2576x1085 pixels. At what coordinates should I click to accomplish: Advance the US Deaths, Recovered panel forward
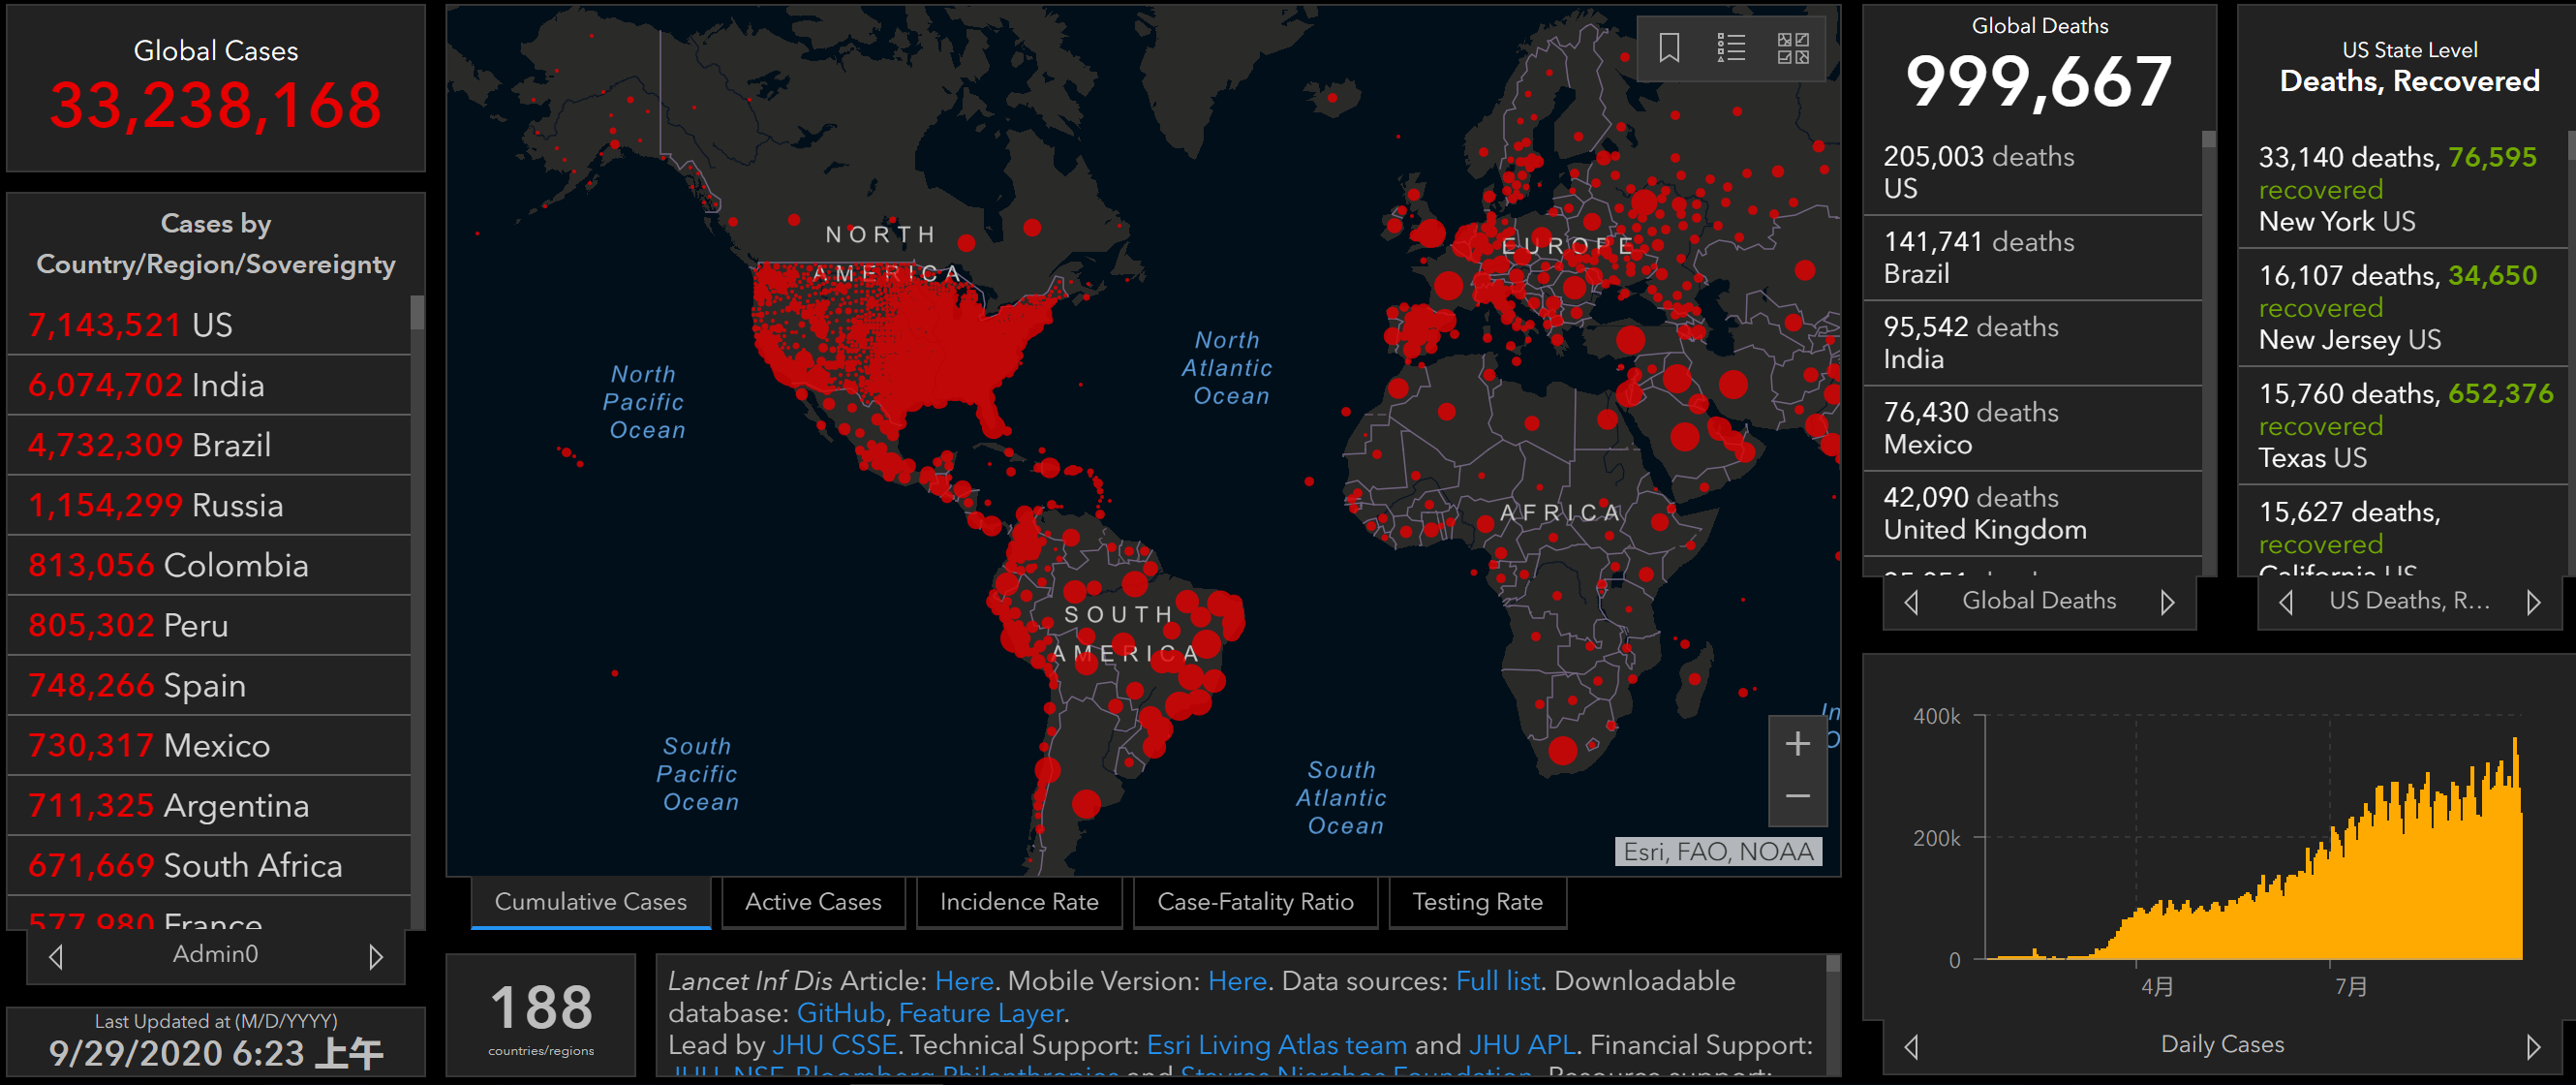(x=2532, y=602)
